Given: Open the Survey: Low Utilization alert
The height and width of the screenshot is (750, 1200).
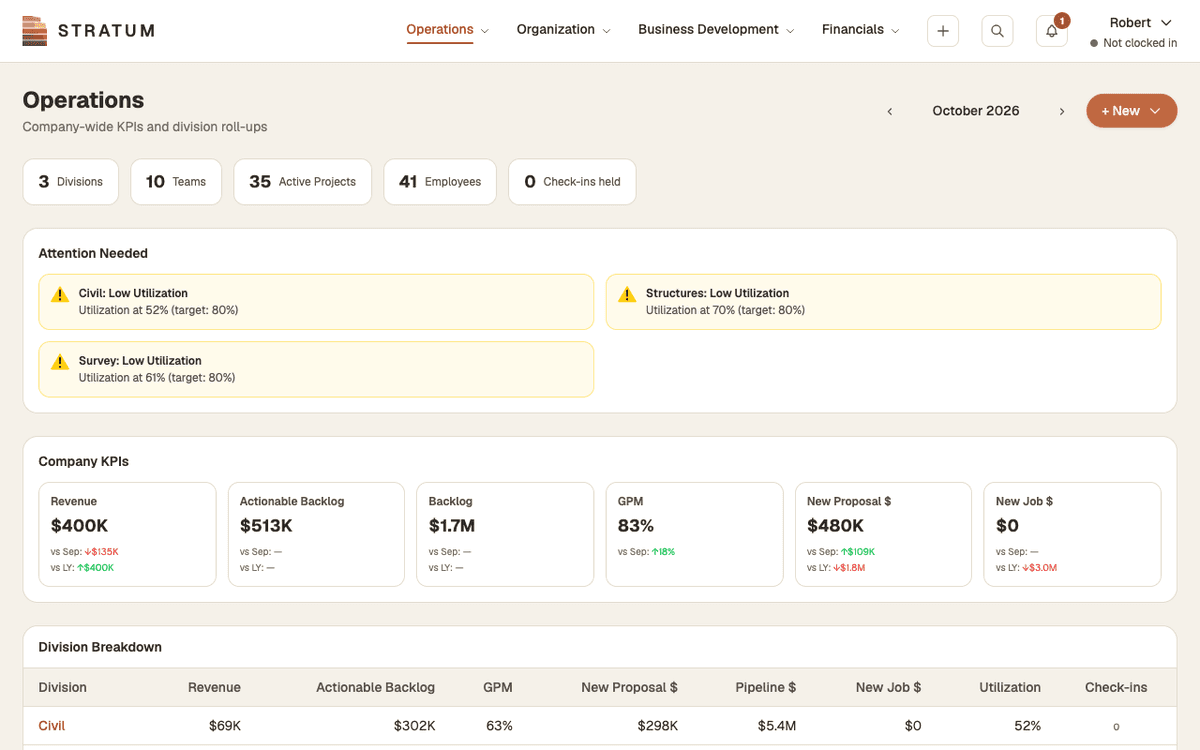Looking at the screenshot, I should pyautogui.click(x=316, y=369).
